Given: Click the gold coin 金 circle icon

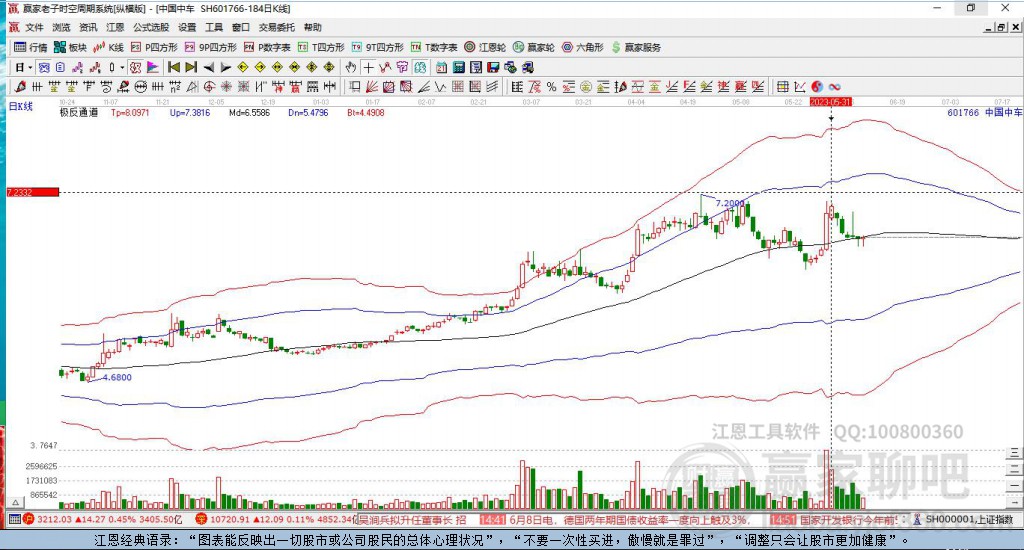Looking at the screenshot, I should pos(585,86).
